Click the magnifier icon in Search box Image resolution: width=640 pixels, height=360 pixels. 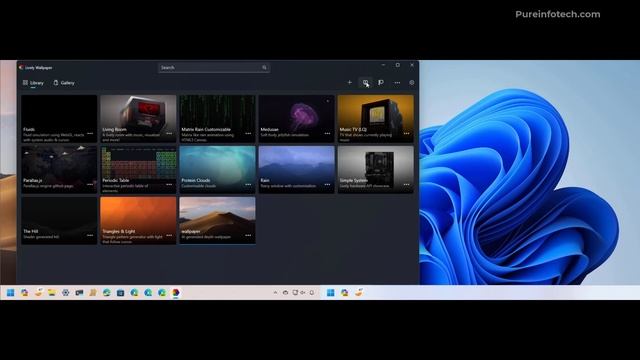pyautogui.click(x=264, y=68)
